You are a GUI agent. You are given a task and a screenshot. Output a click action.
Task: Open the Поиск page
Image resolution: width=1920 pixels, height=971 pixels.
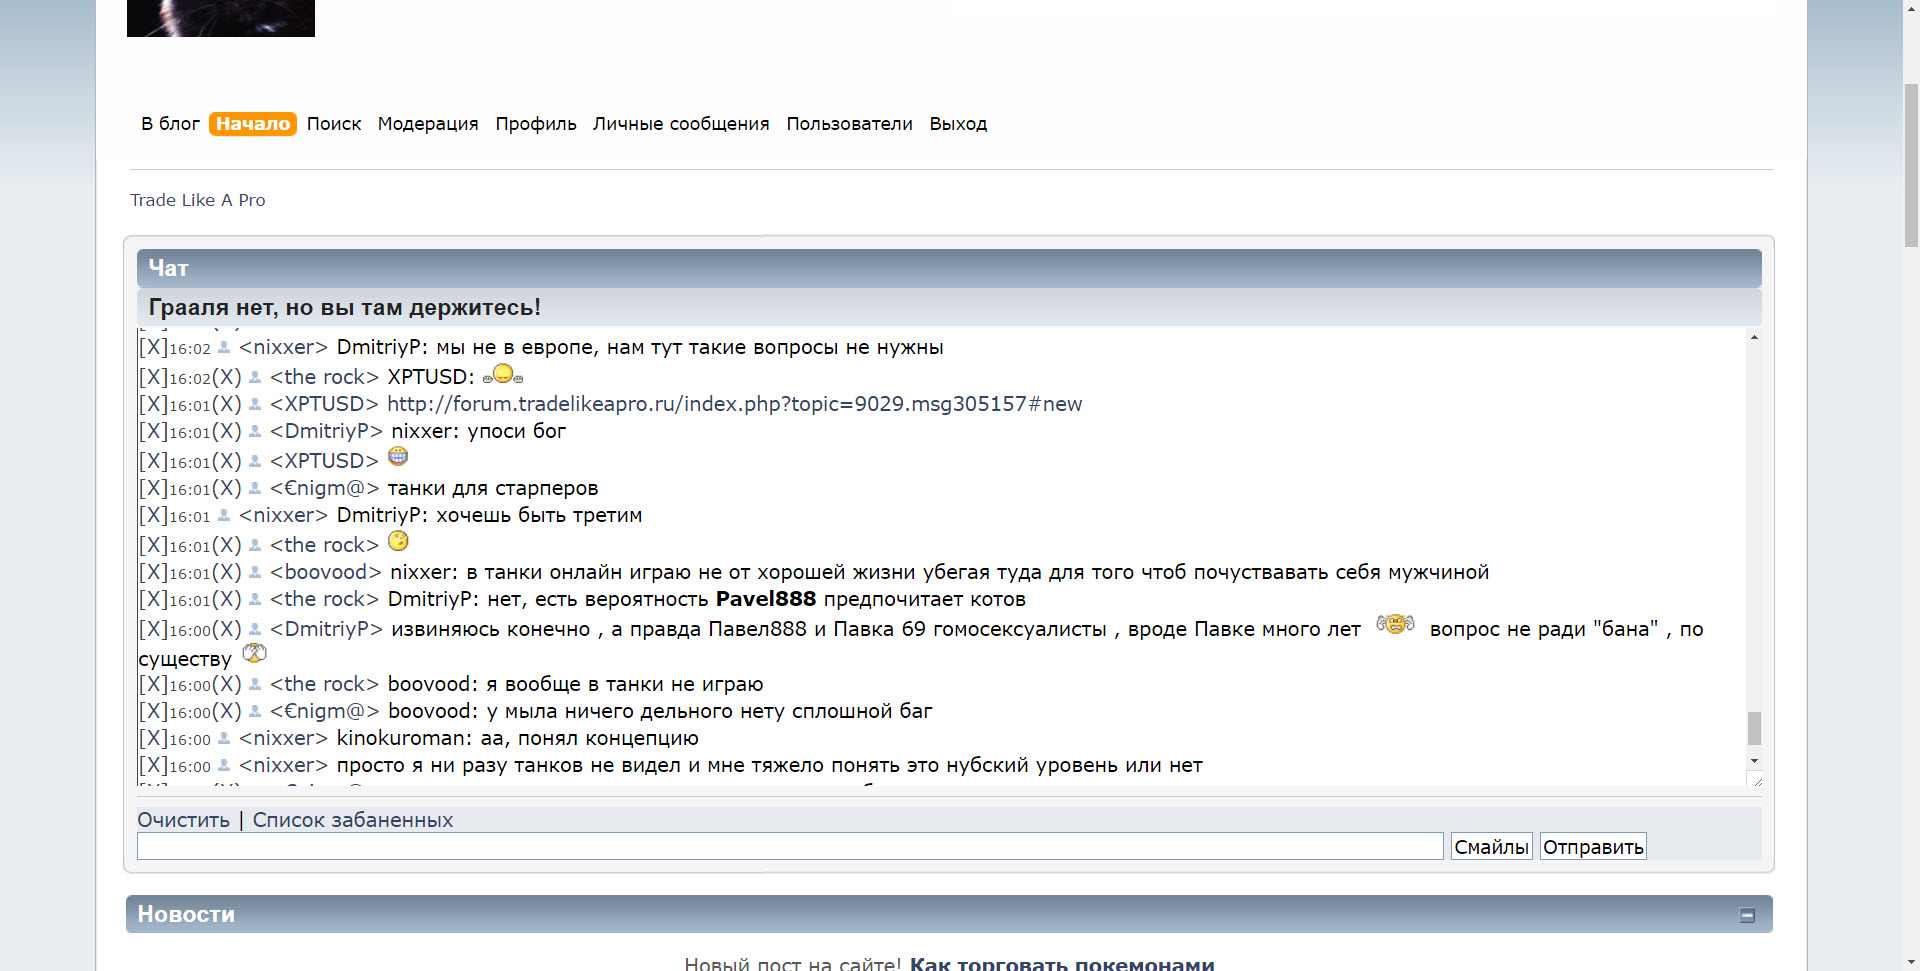334,124
